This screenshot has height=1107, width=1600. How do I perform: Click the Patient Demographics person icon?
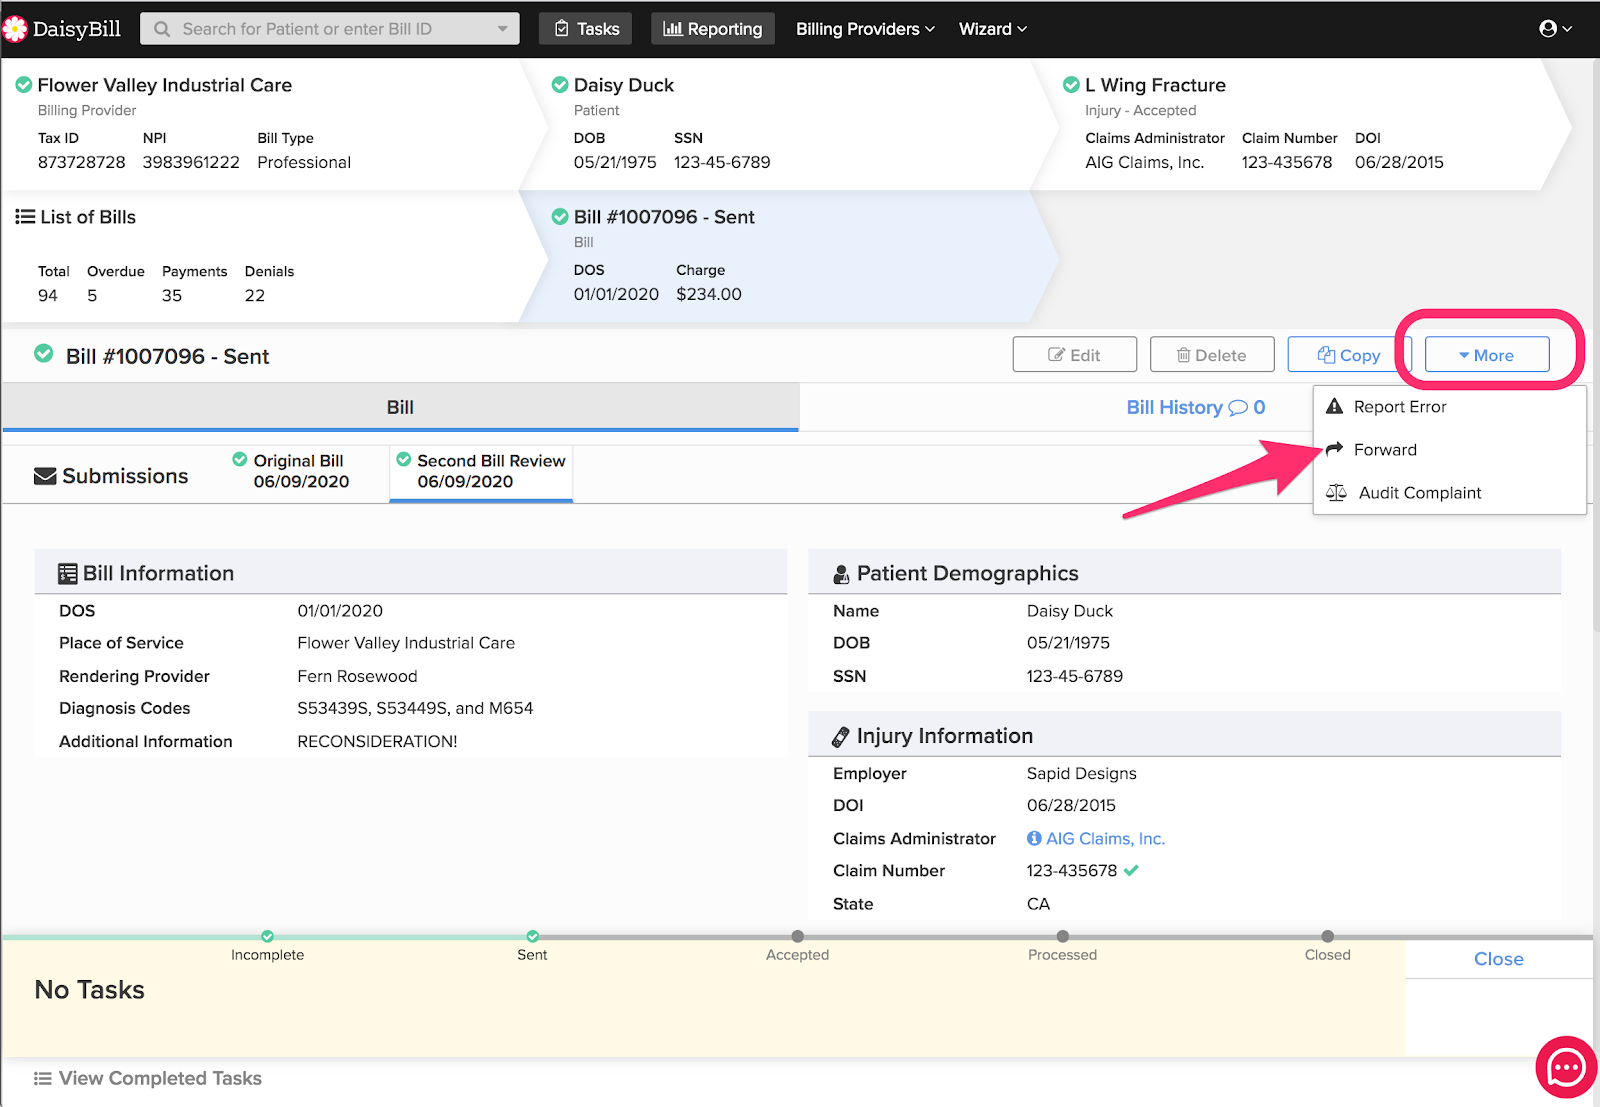[841, 575]
